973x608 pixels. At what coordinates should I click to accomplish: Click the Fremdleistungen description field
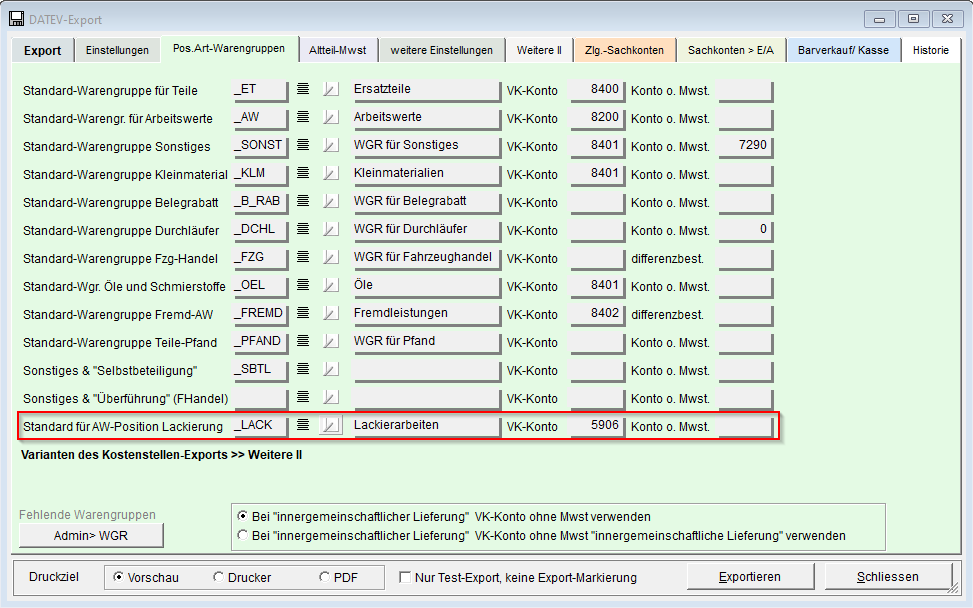426,314
